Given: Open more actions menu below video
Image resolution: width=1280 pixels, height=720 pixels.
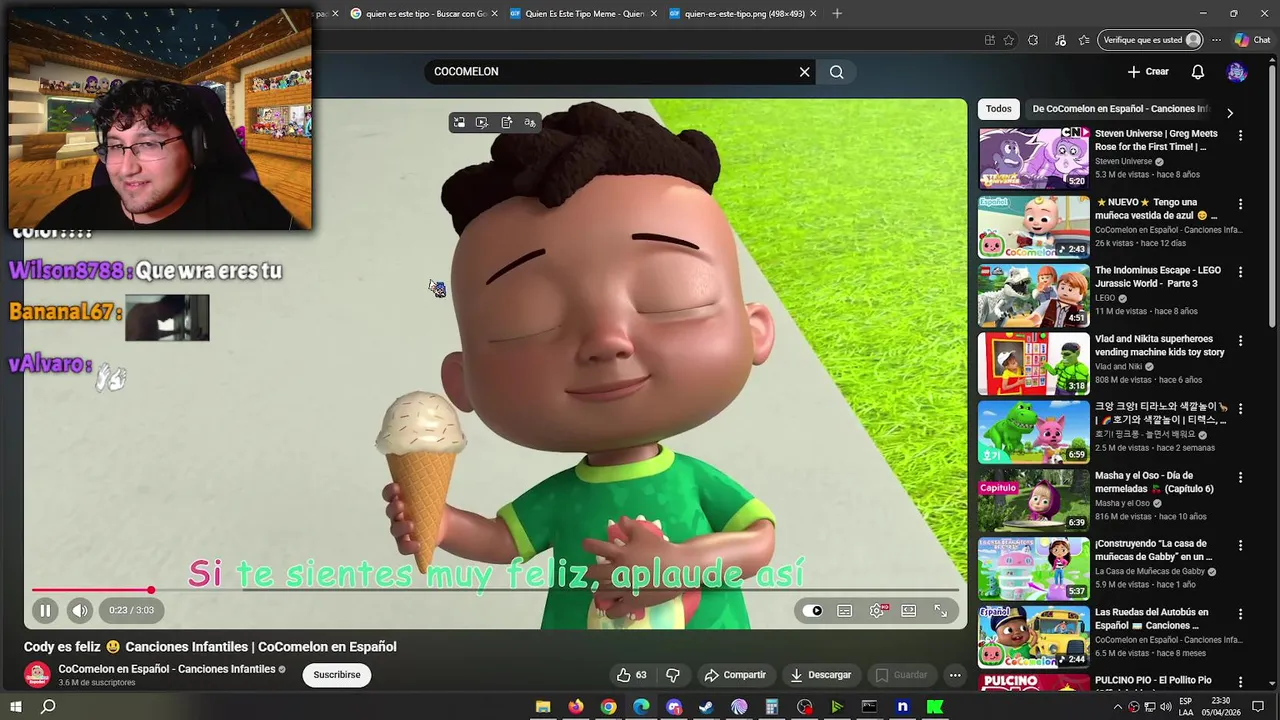Looking at the screenshot, I should tap(955, 675).
